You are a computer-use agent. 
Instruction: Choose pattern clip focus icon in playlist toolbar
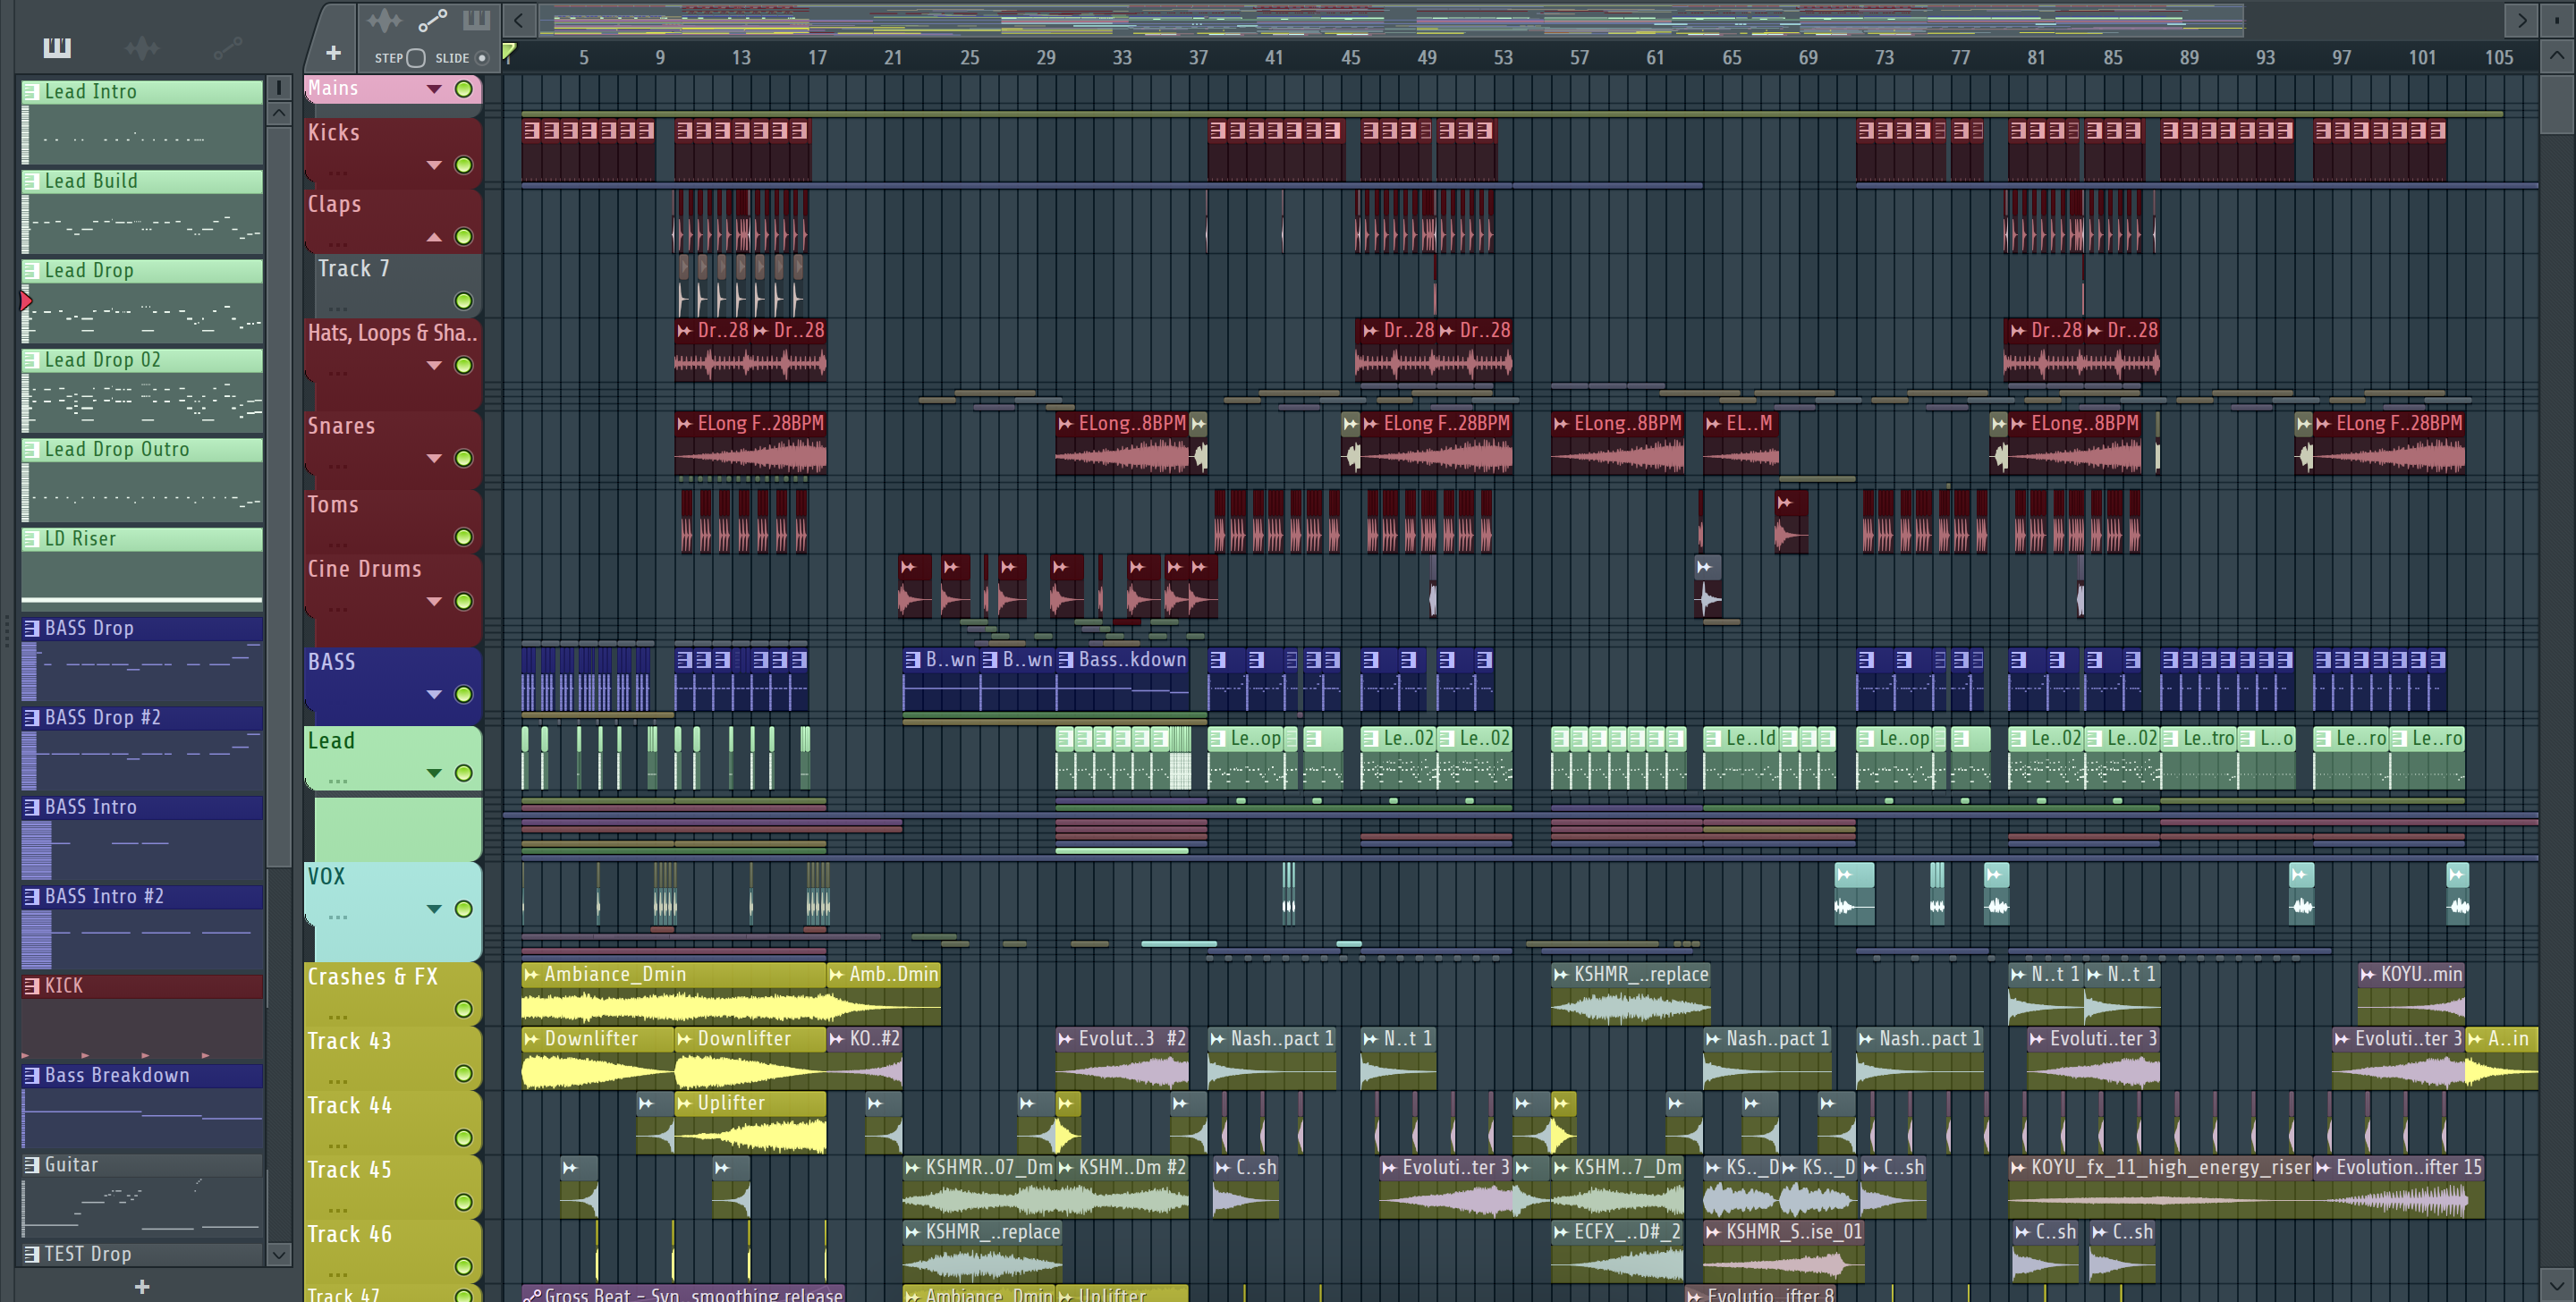476,20
